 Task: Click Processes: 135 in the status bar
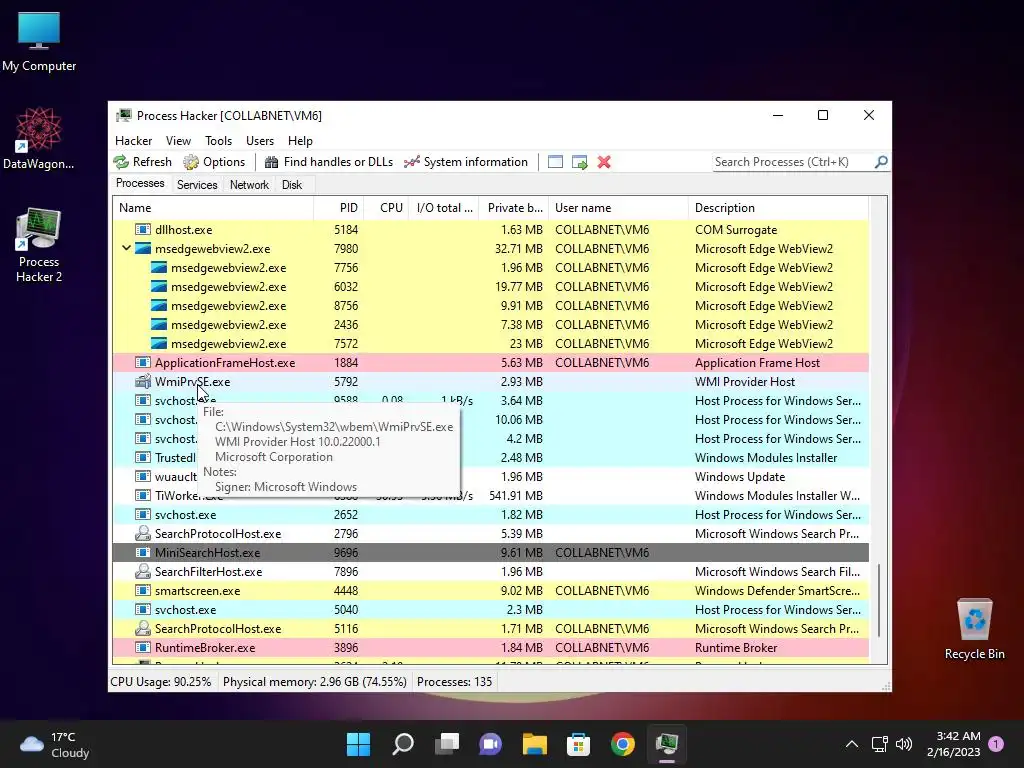click(x=455, y=682)
